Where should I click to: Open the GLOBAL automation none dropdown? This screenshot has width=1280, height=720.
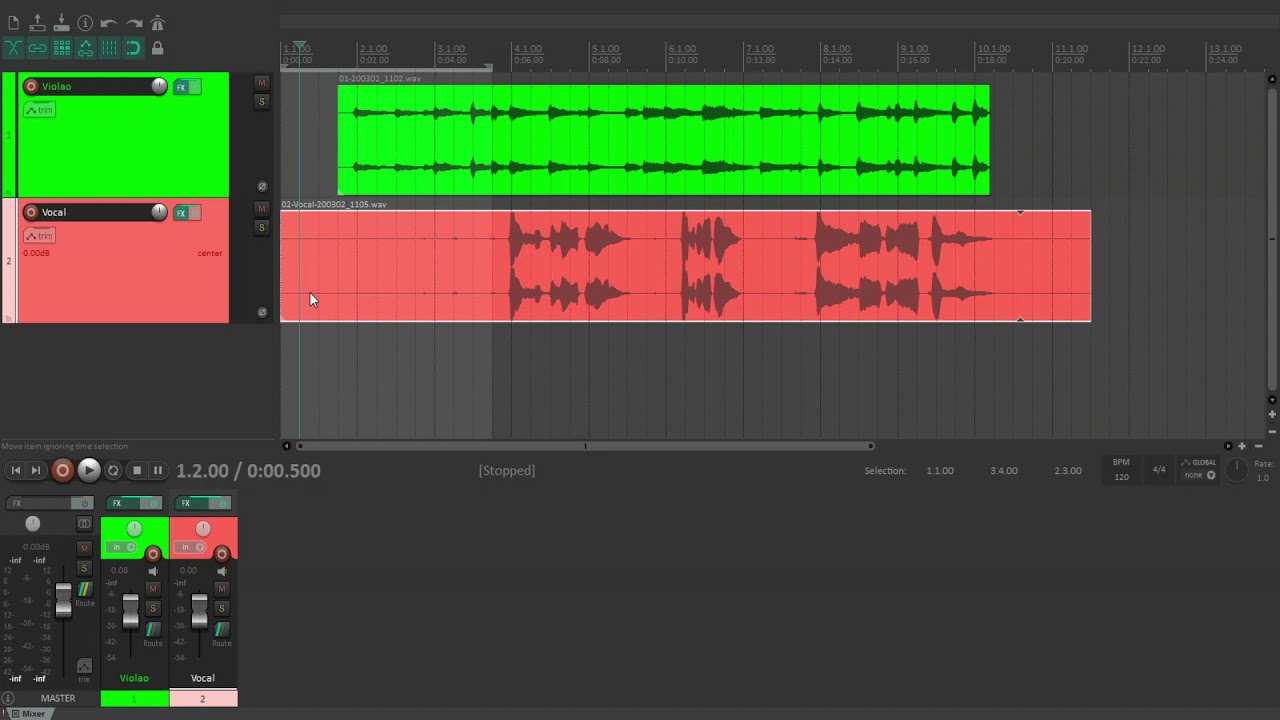pos(1198,475)
